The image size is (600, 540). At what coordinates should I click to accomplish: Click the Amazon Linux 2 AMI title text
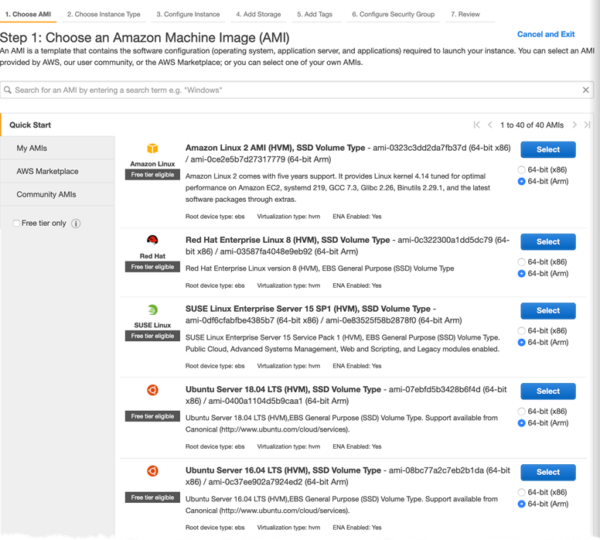click(275, 148)
